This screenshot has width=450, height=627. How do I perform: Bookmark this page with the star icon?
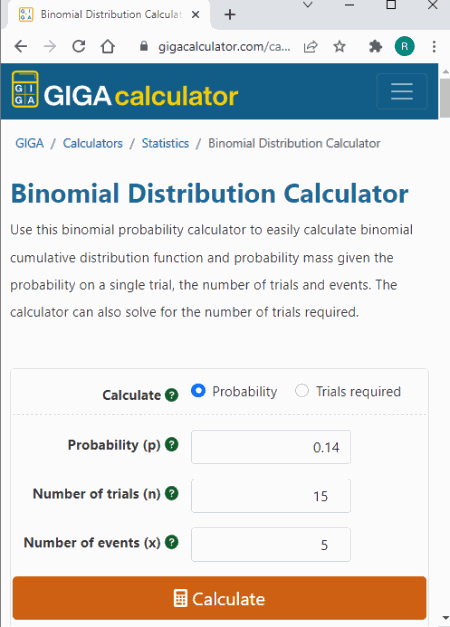[339, 47]
